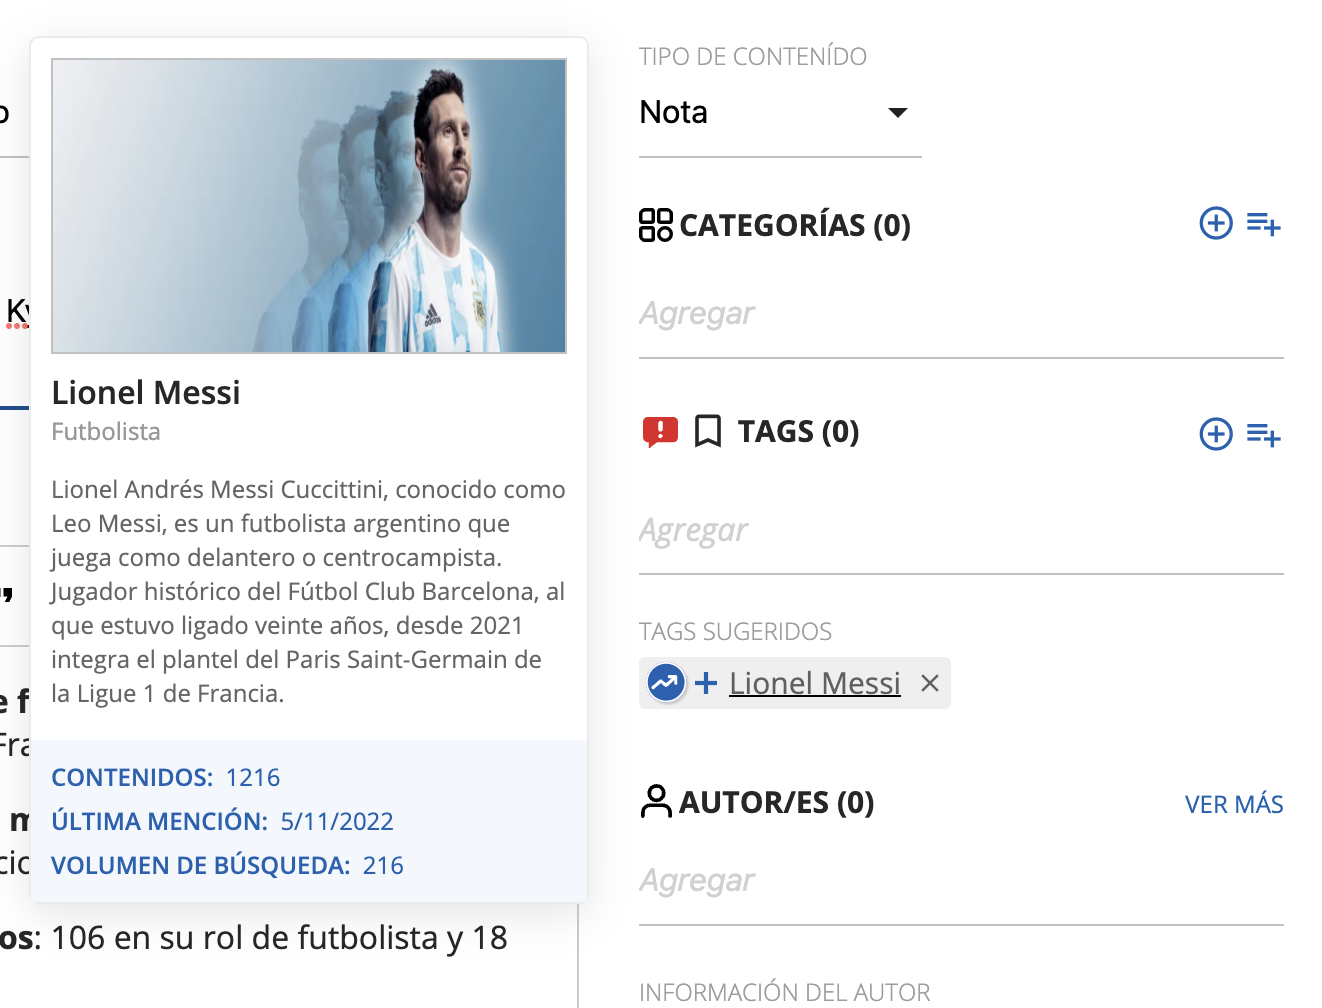
Task: Select Nota content type value
Action: click(674, 113)
